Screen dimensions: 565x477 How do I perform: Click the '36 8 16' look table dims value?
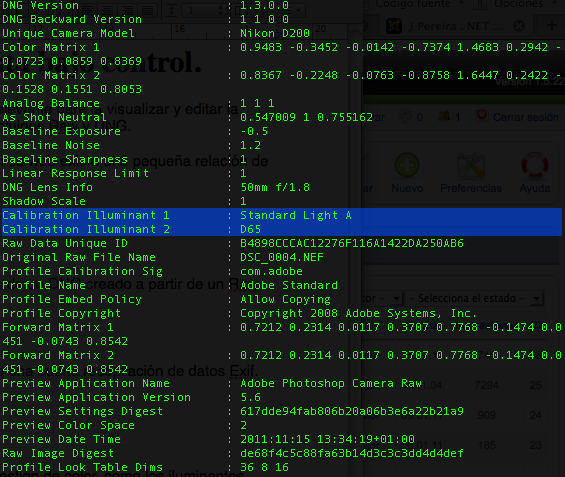[264, 467]
